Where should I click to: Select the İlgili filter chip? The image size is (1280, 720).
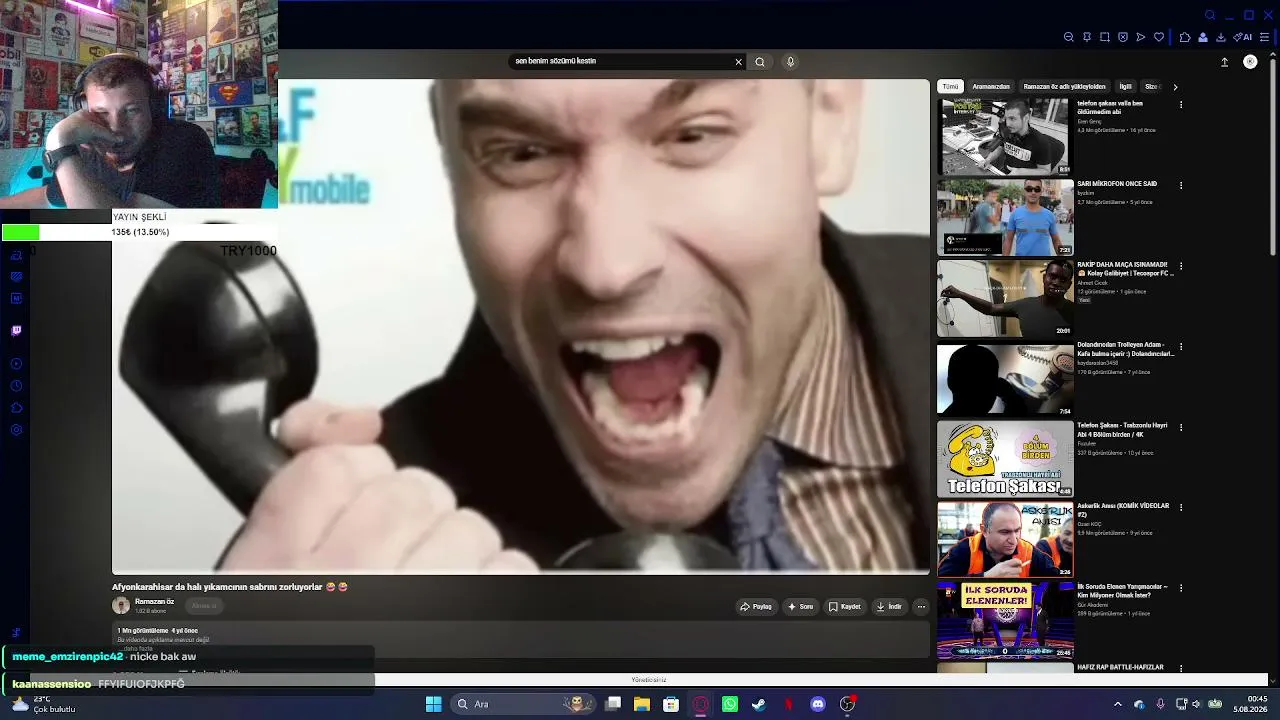pyautogui.click(x=1125, y=87)
